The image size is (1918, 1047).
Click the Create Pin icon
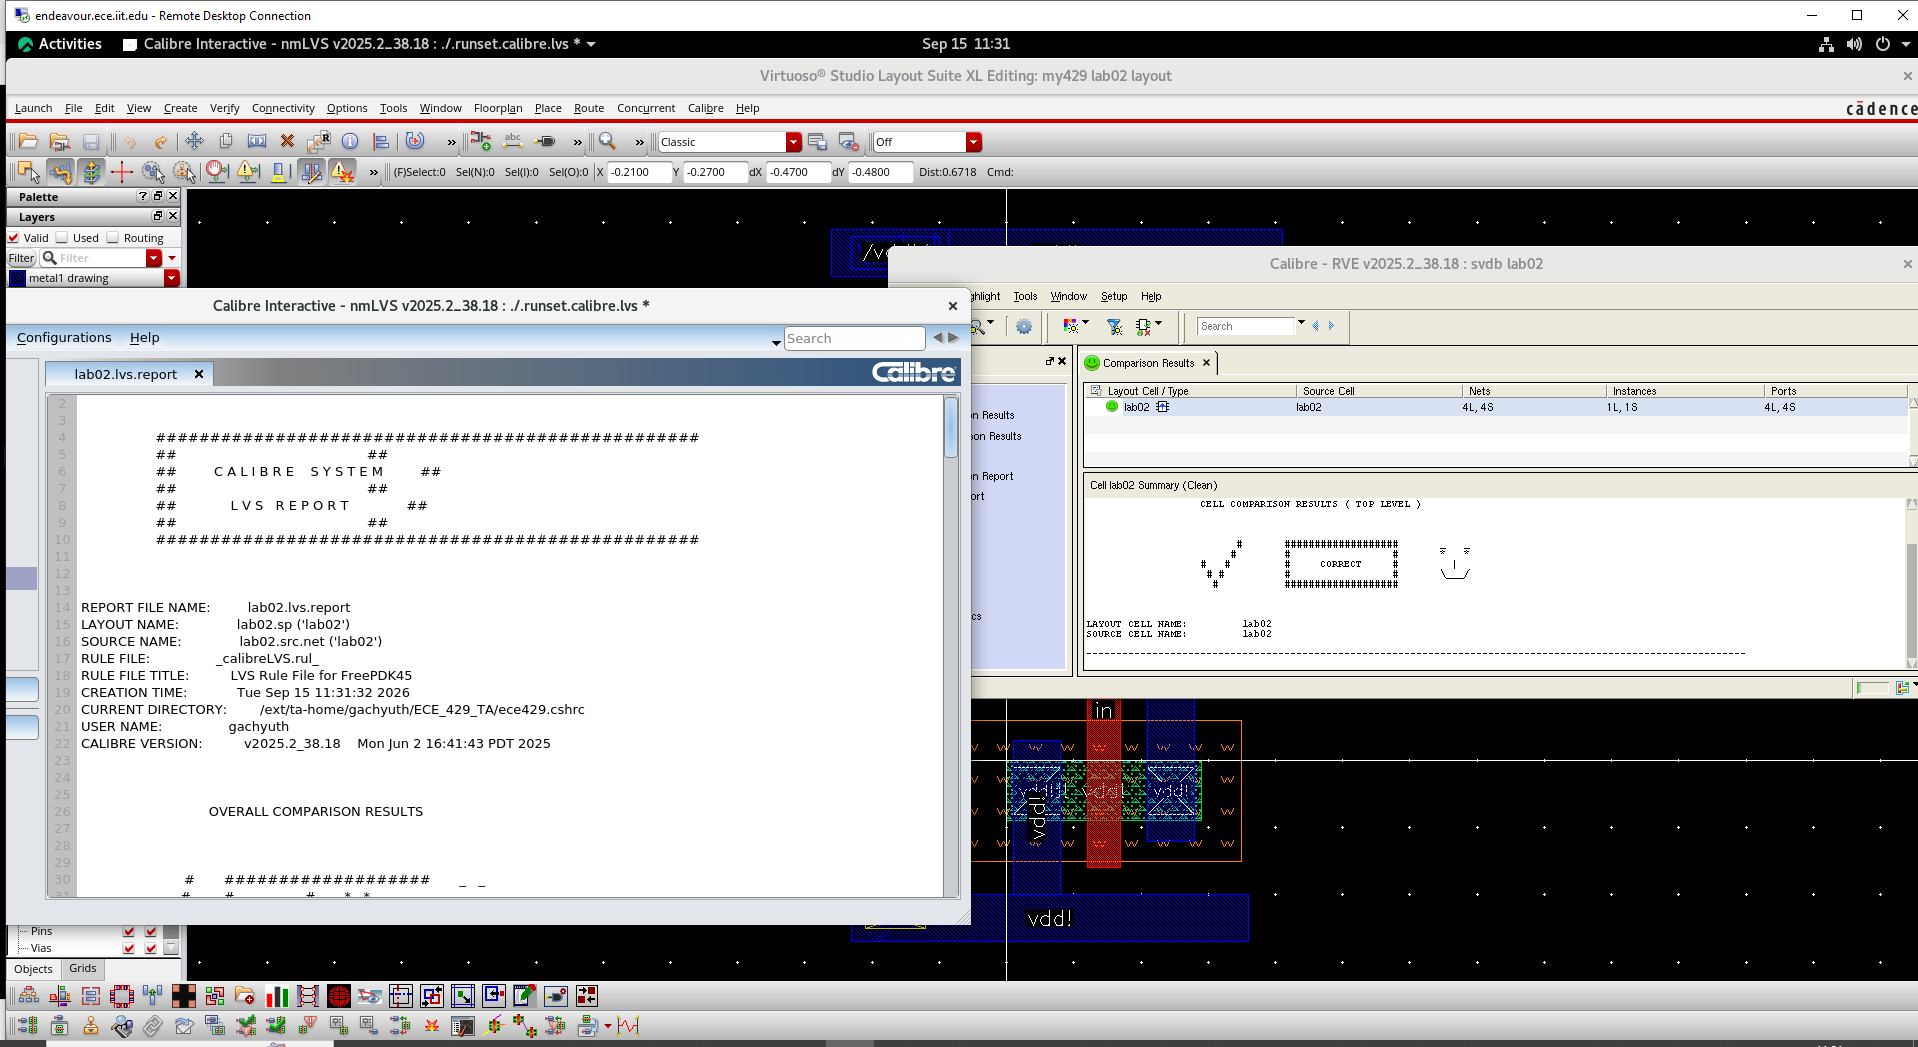click(545, 142)
